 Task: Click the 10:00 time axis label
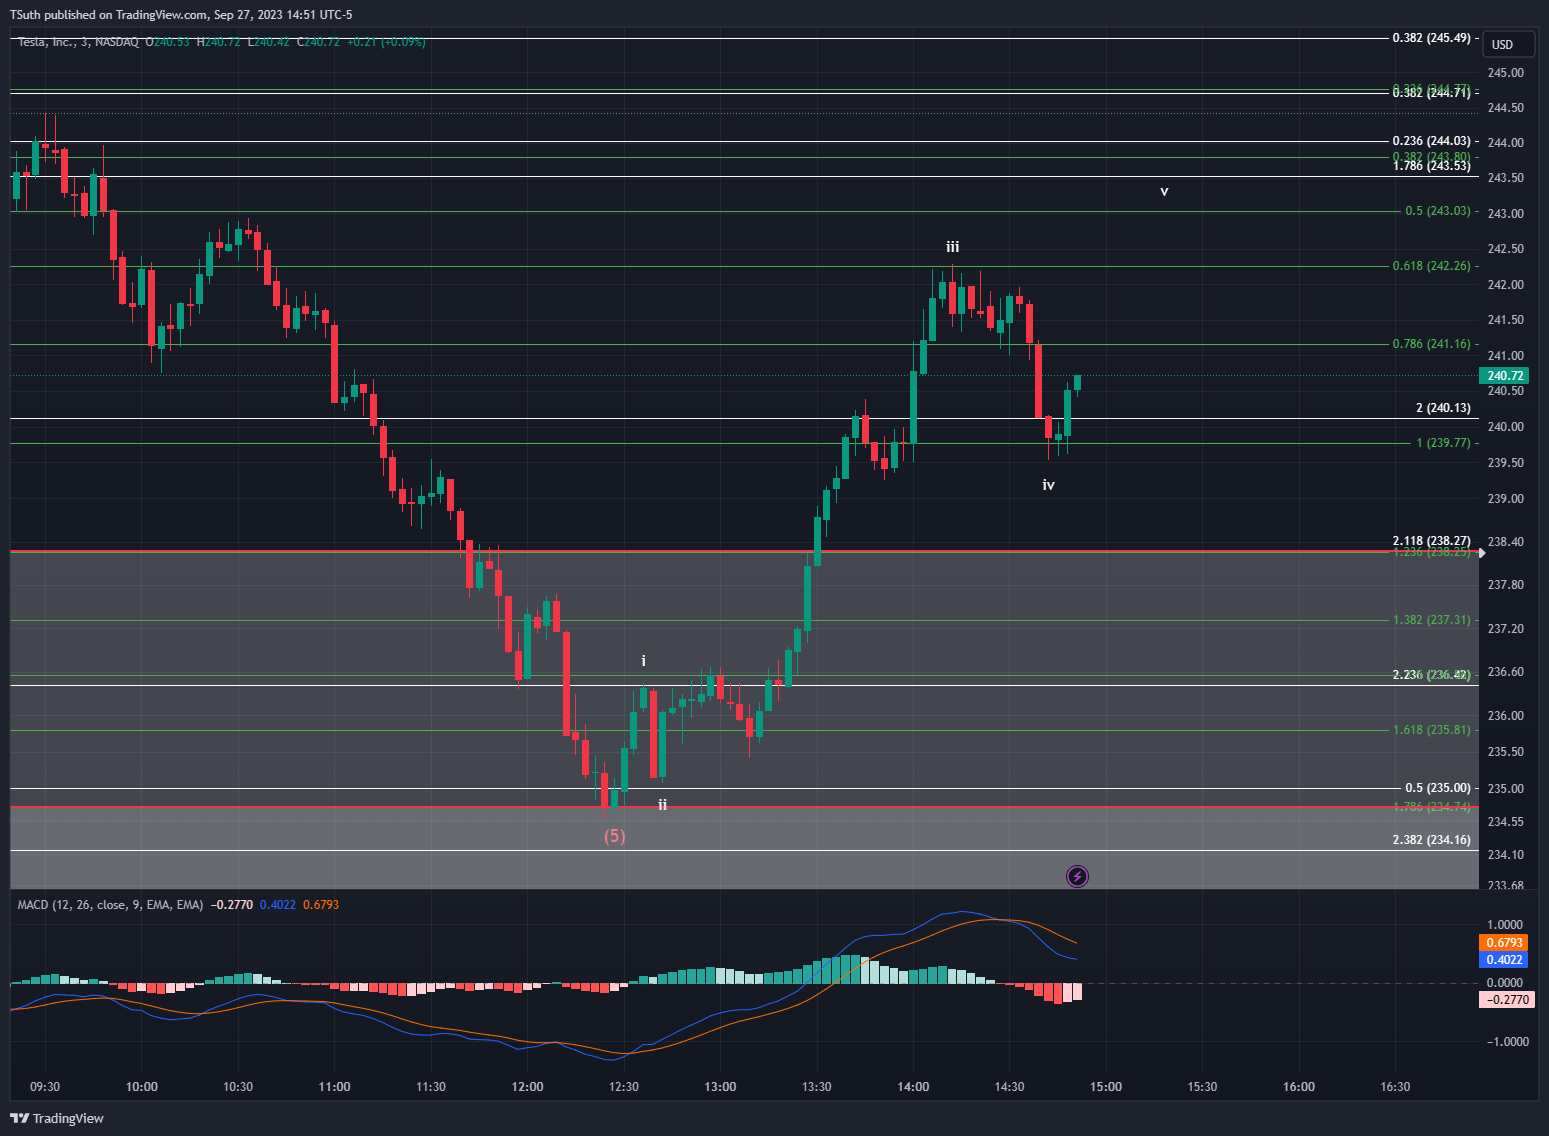[x=142, y=1087]
